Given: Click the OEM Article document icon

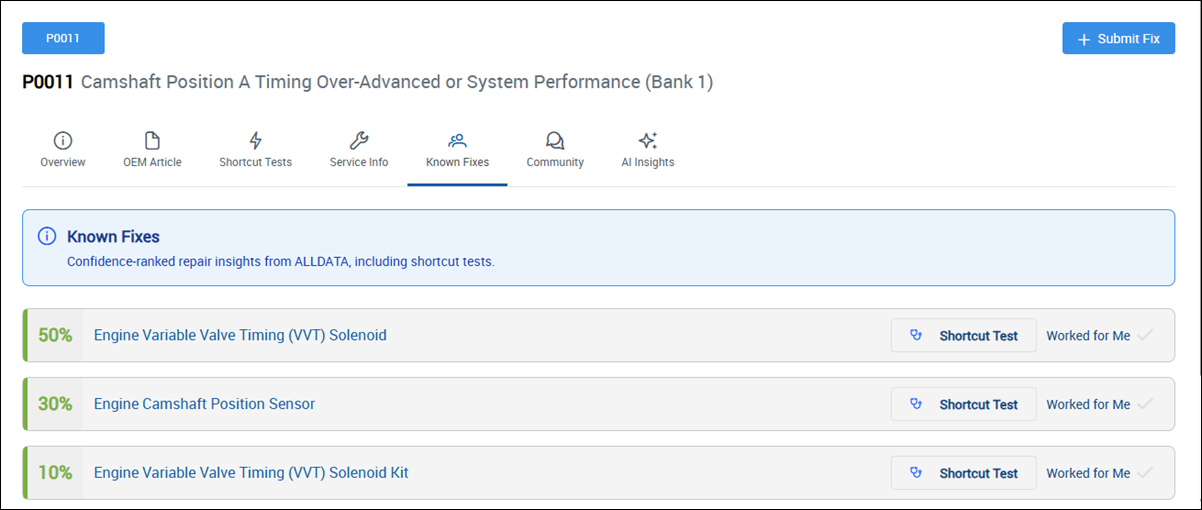Looking at the screenshot, I should (x=152, y=140).
